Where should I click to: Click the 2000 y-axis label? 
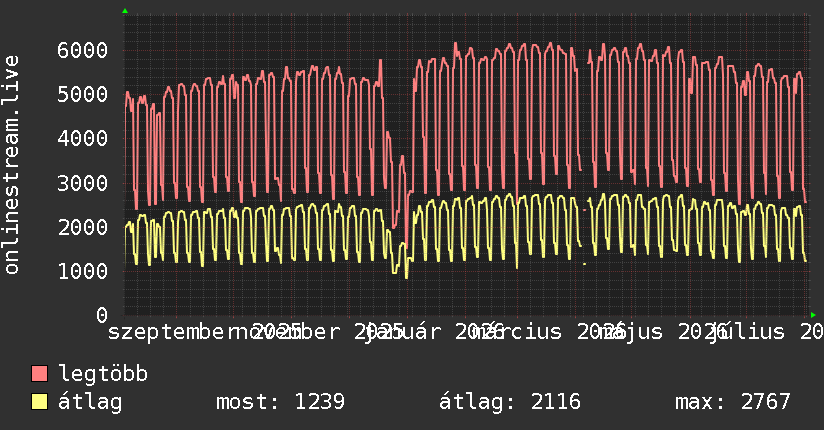pyautogui.click(x=83, y=227)
